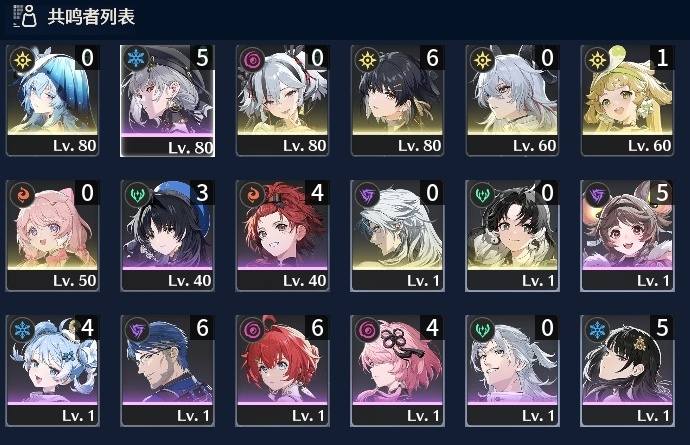Image resolution: width=690 pixels, height=445 pixels.
Task: Click the fire element icon on pink-haired Lv. 50 card
Action: coord(22,194)
